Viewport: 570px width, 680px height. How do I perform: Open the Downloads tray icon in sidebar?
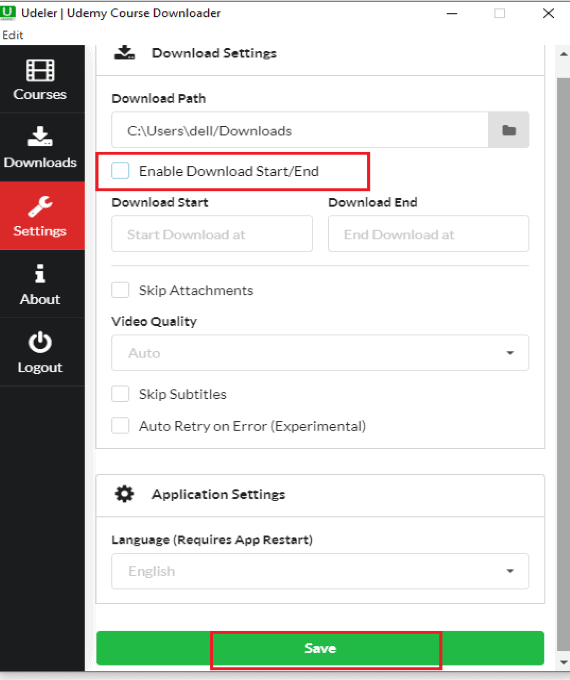[x=40, y=136]
